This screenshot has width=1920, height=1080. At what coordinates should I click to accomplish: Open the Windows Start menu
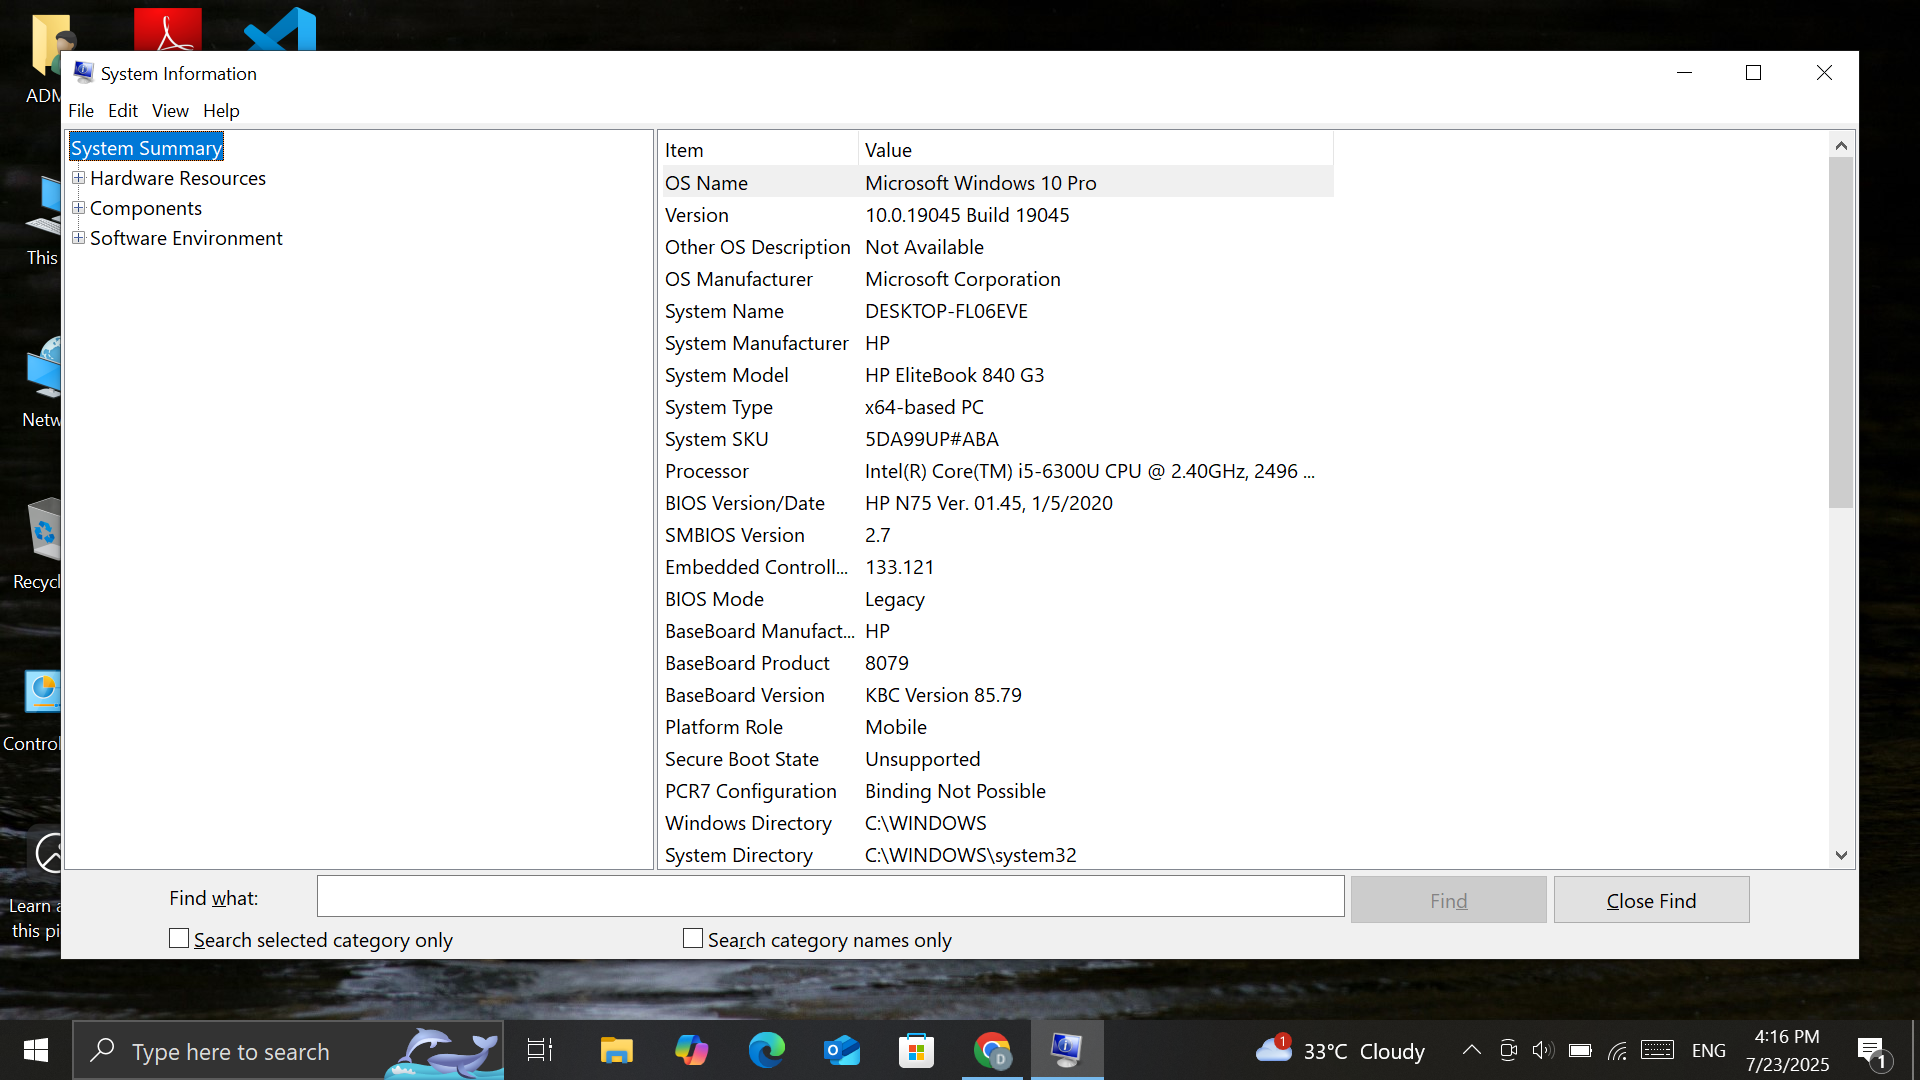pyautogui.click(x=36, y=1050)
